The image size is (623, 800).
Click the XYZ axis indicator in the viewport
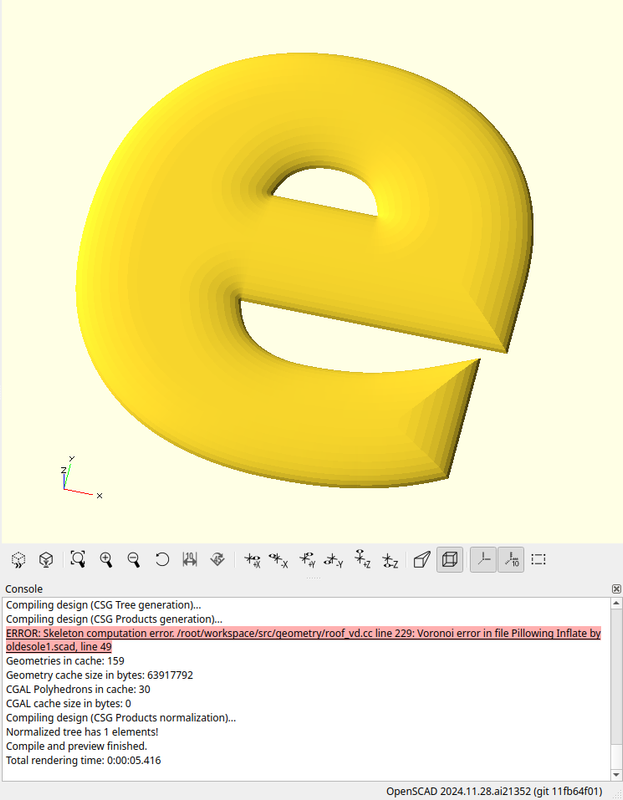(x=81, y=478)
